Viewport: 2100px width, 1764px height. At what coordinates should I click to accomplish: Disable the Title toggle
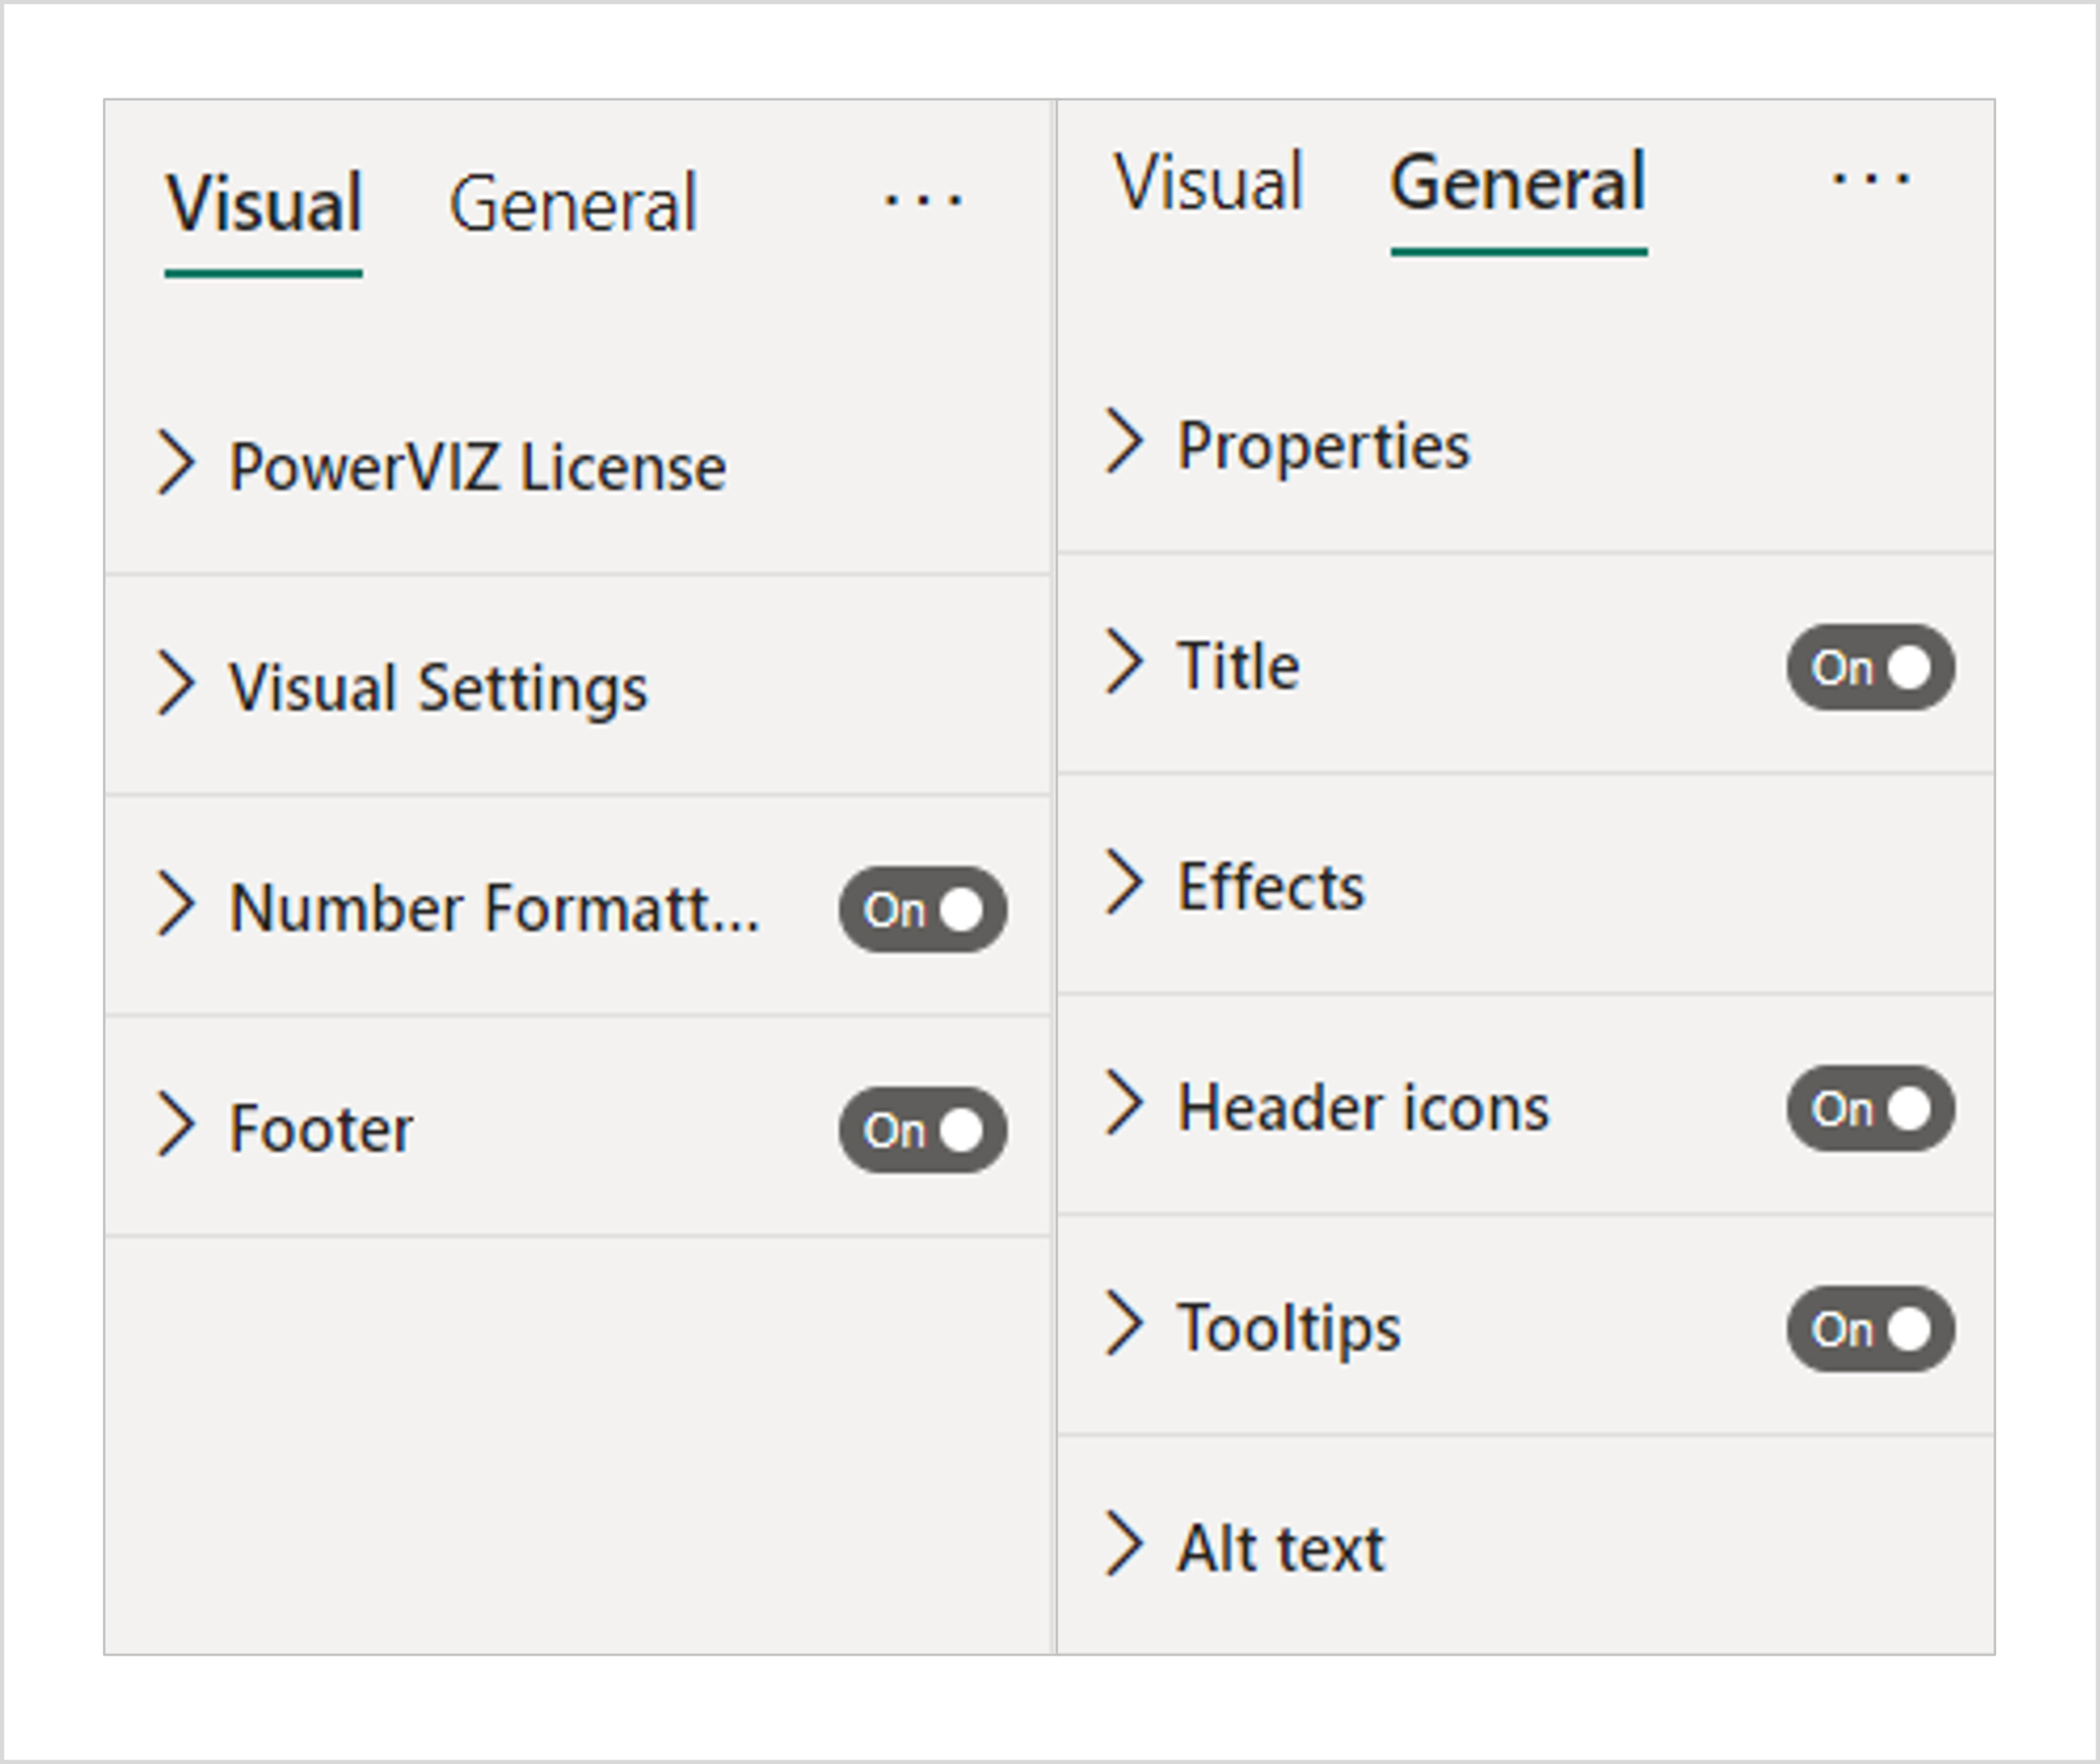point(1869,668)
